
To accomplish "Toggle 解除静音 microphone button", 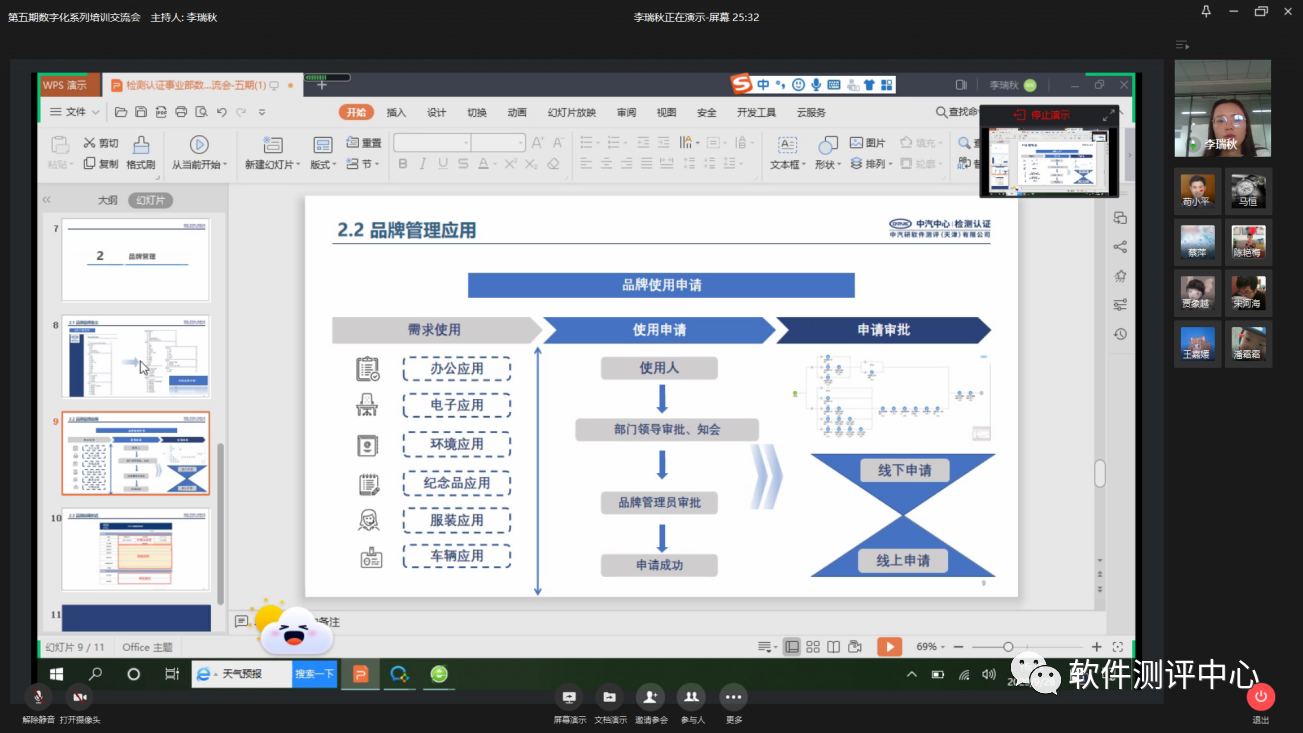I will point(38,697).
